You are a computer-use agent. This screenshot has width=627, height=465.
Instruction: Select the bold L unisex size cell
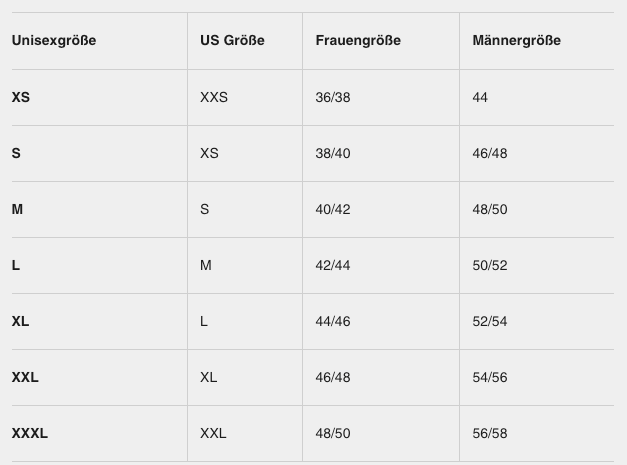16,266
